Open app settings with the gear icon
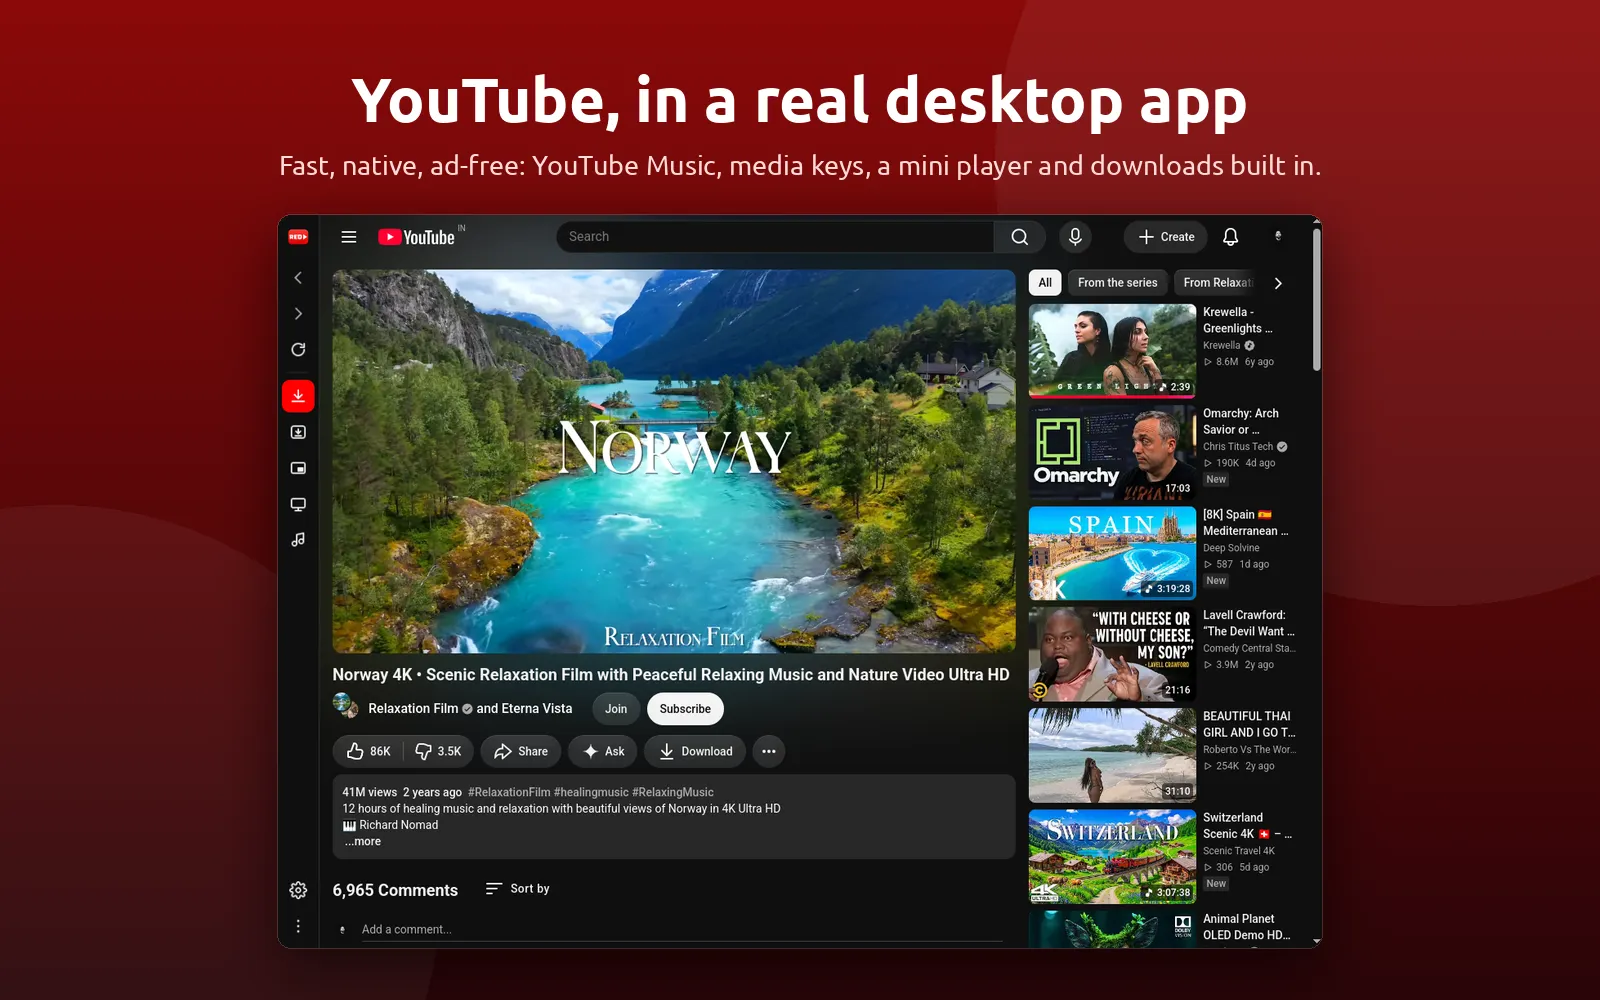This screenshot has height=1000, width=1600. pyautogui.click(x=298, y=890)
